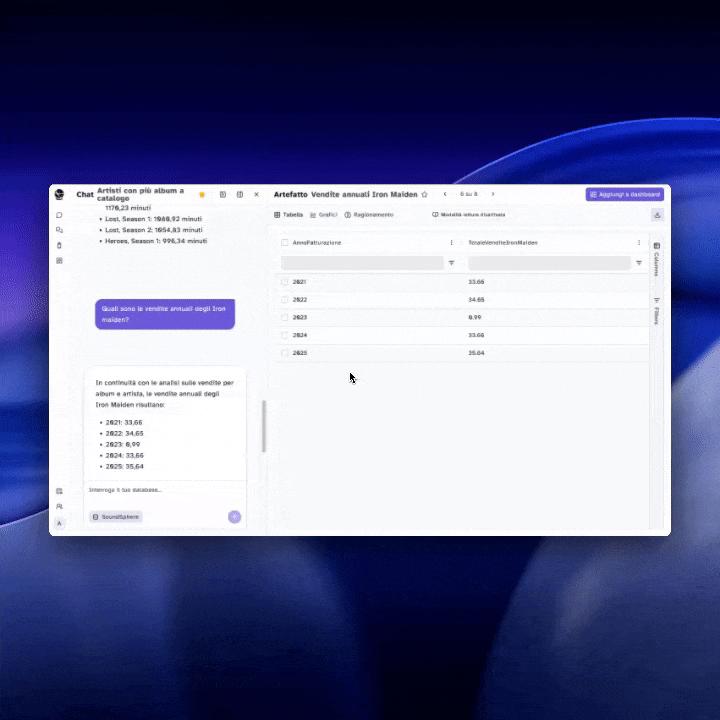
Task: Select the 2025 row checkbox
Action: click(285, 353)
